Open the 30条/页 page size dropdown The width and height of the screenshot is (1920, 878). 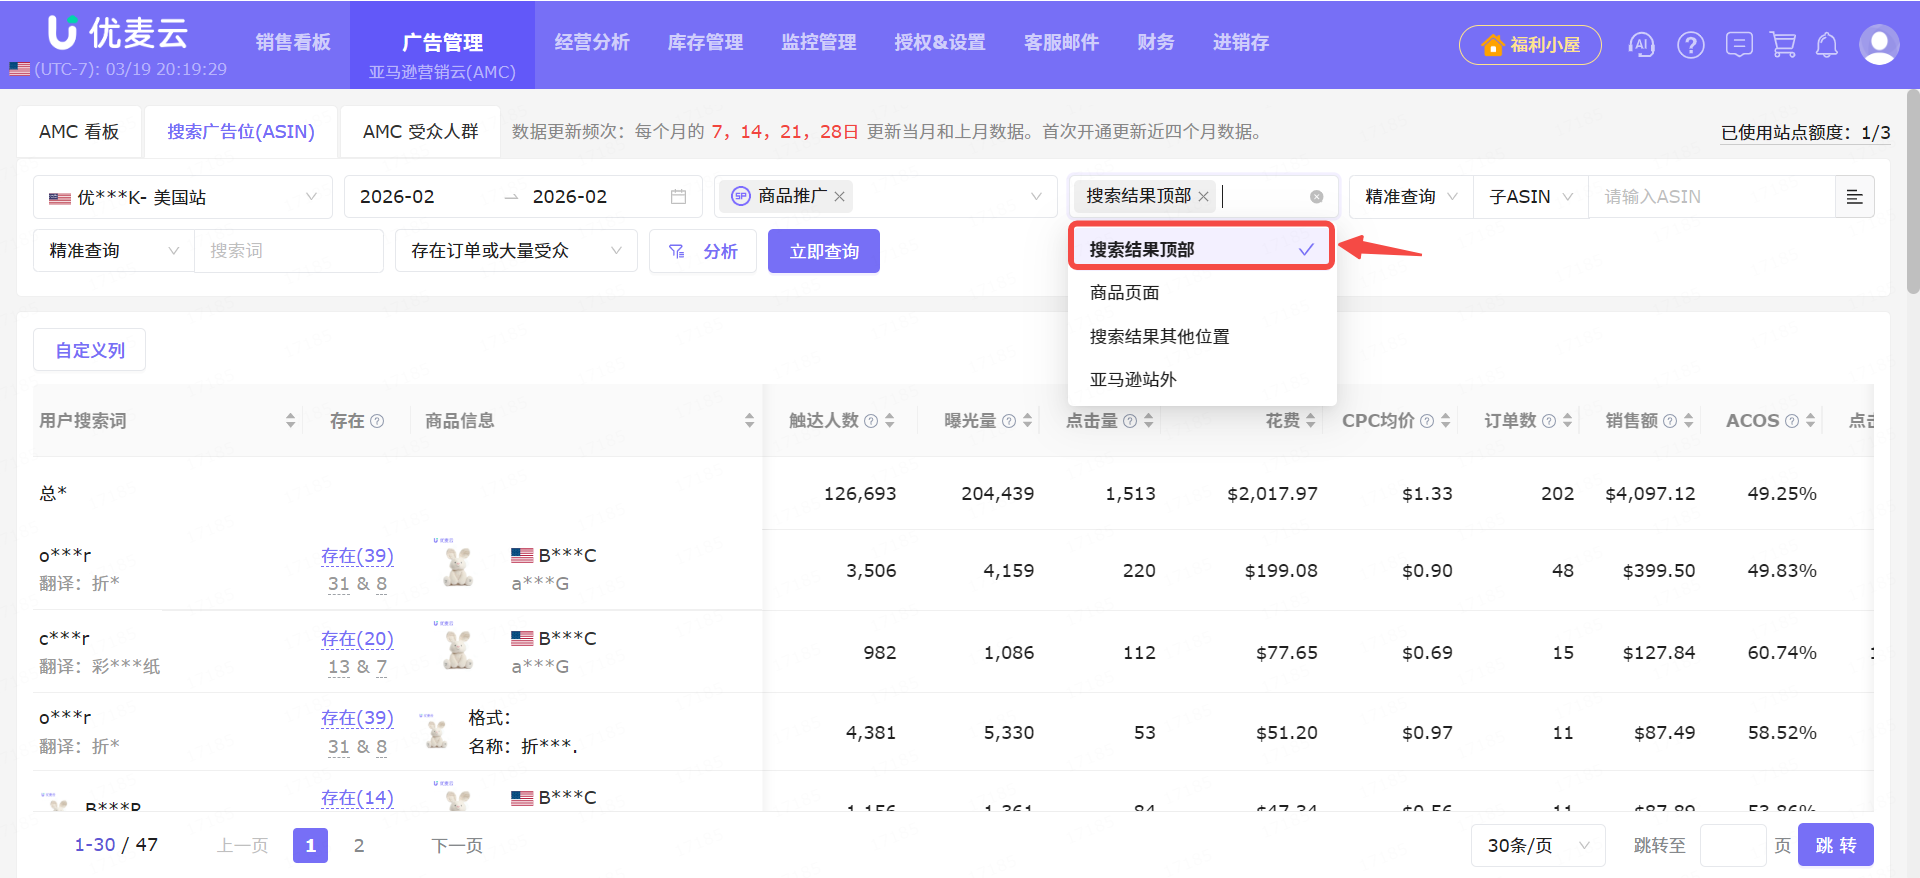coord(1538,846)
